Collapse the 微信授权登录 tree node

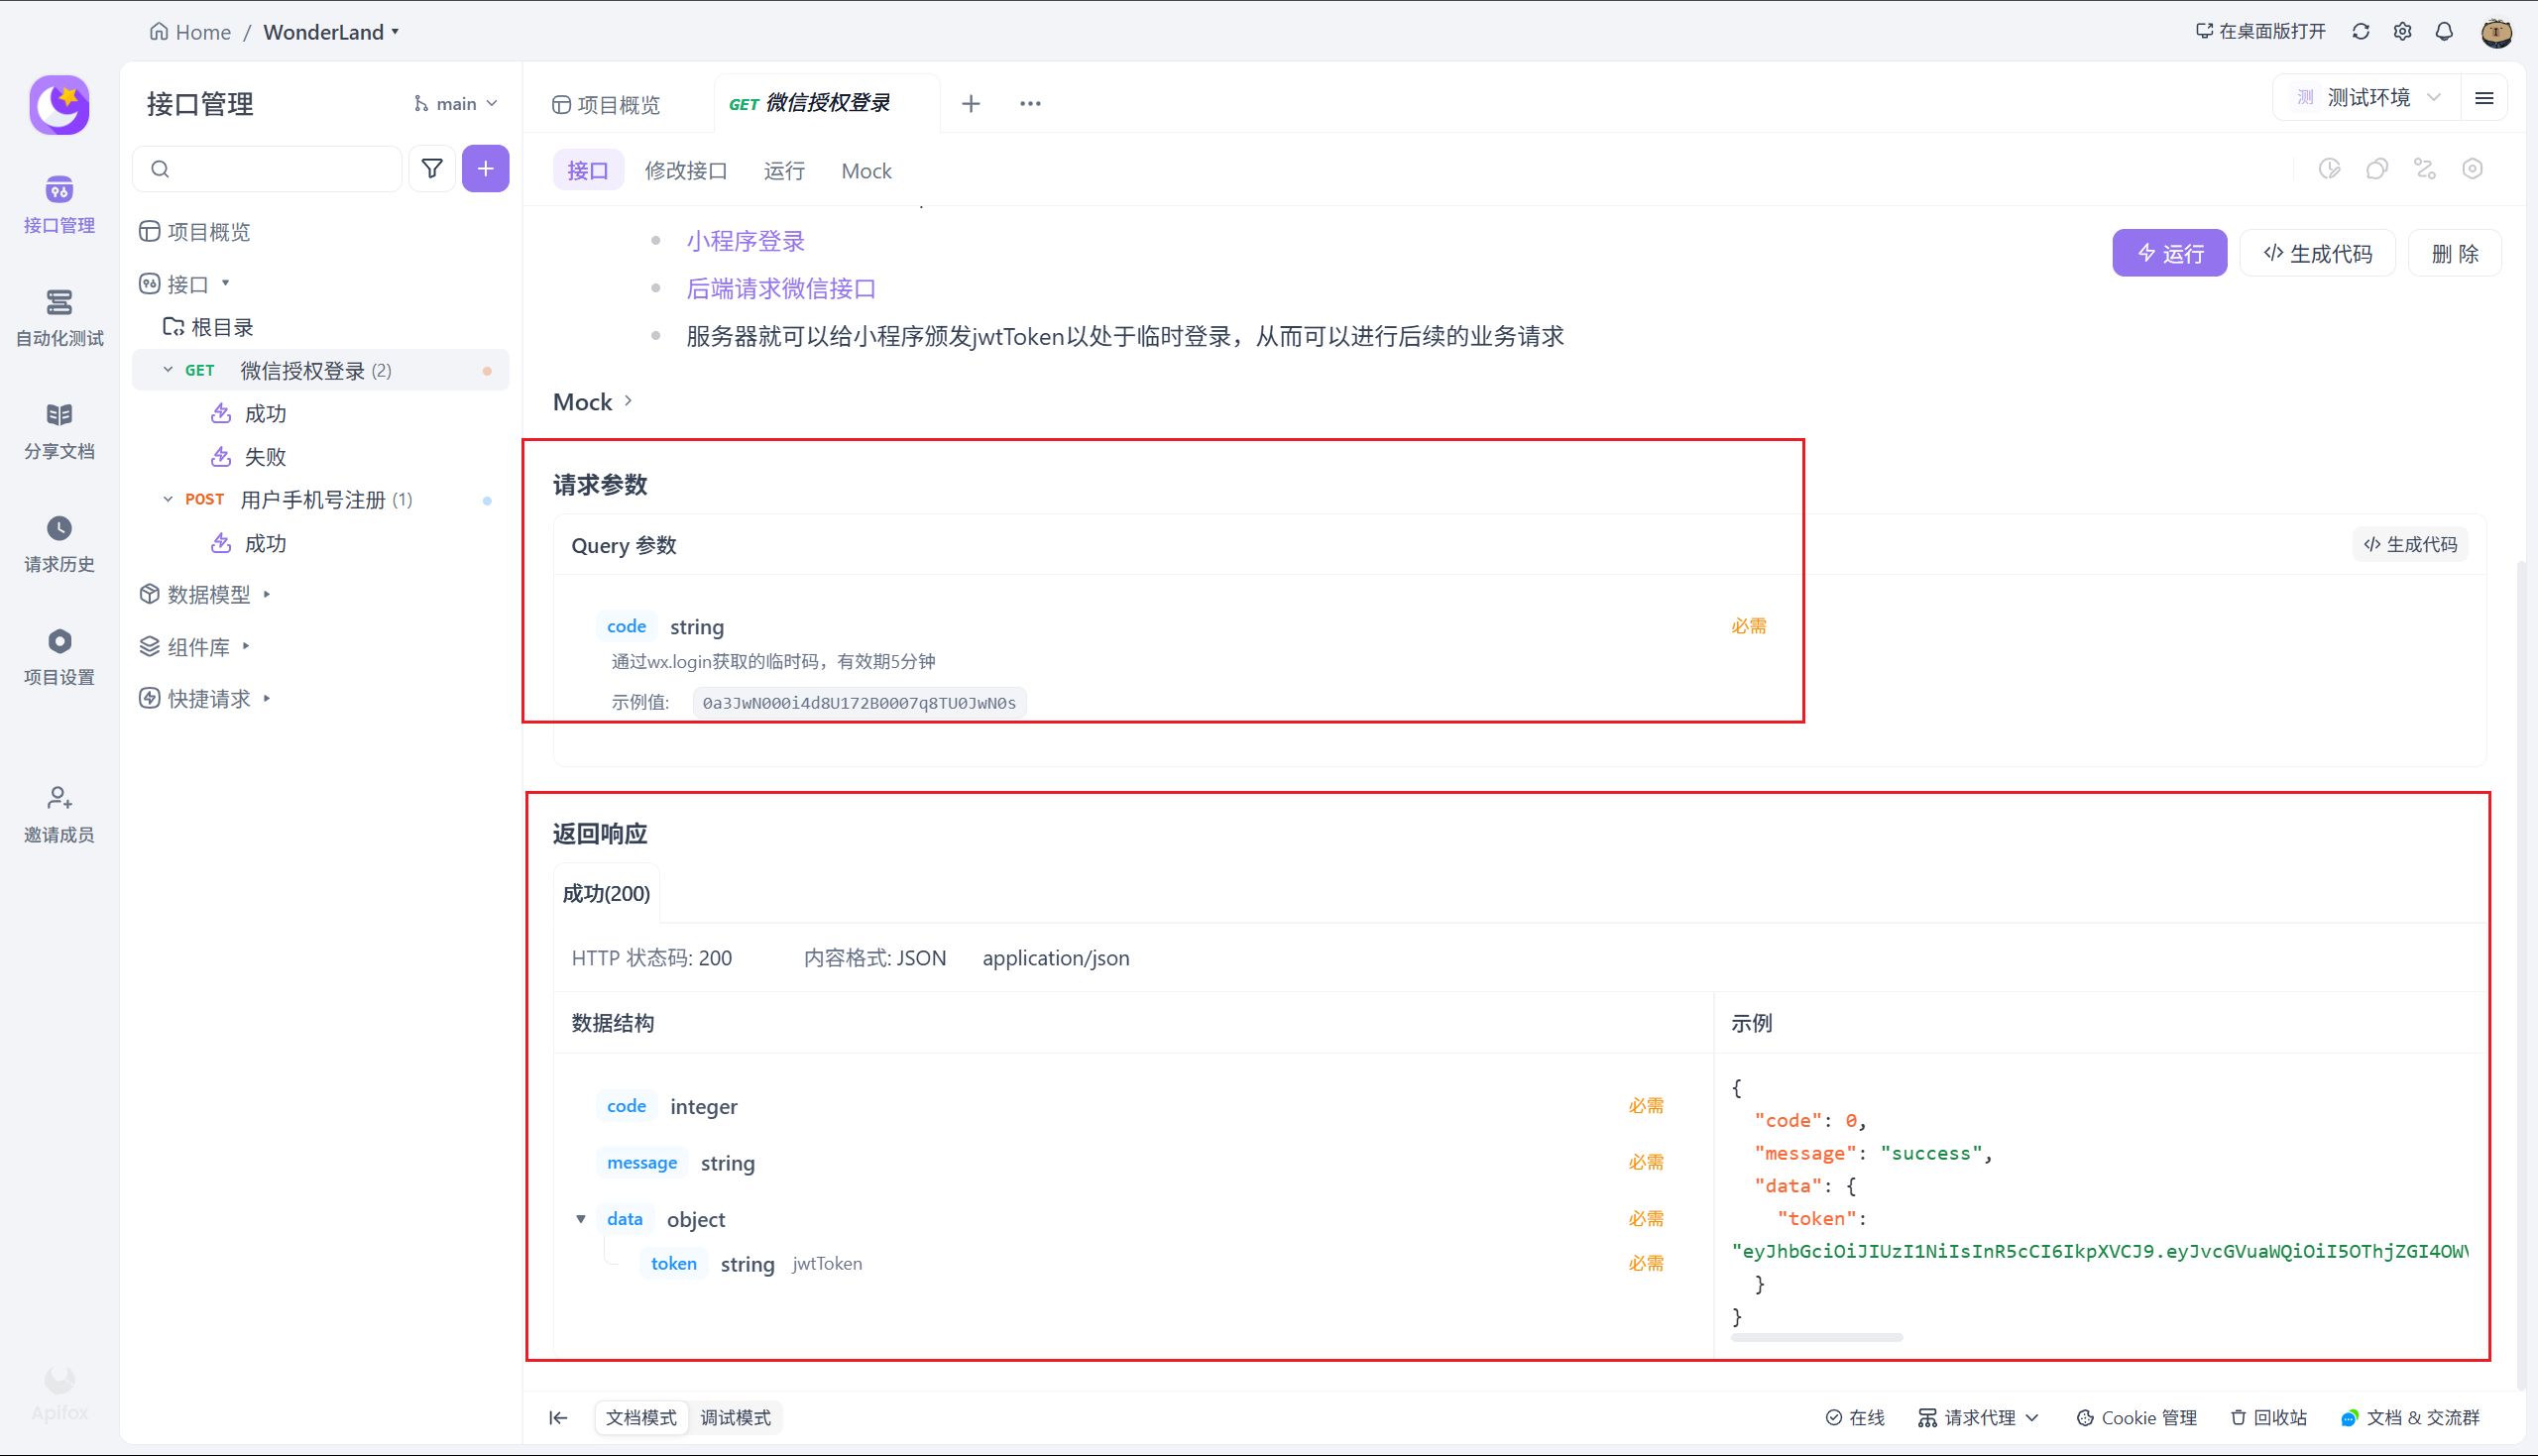[168, 370]
